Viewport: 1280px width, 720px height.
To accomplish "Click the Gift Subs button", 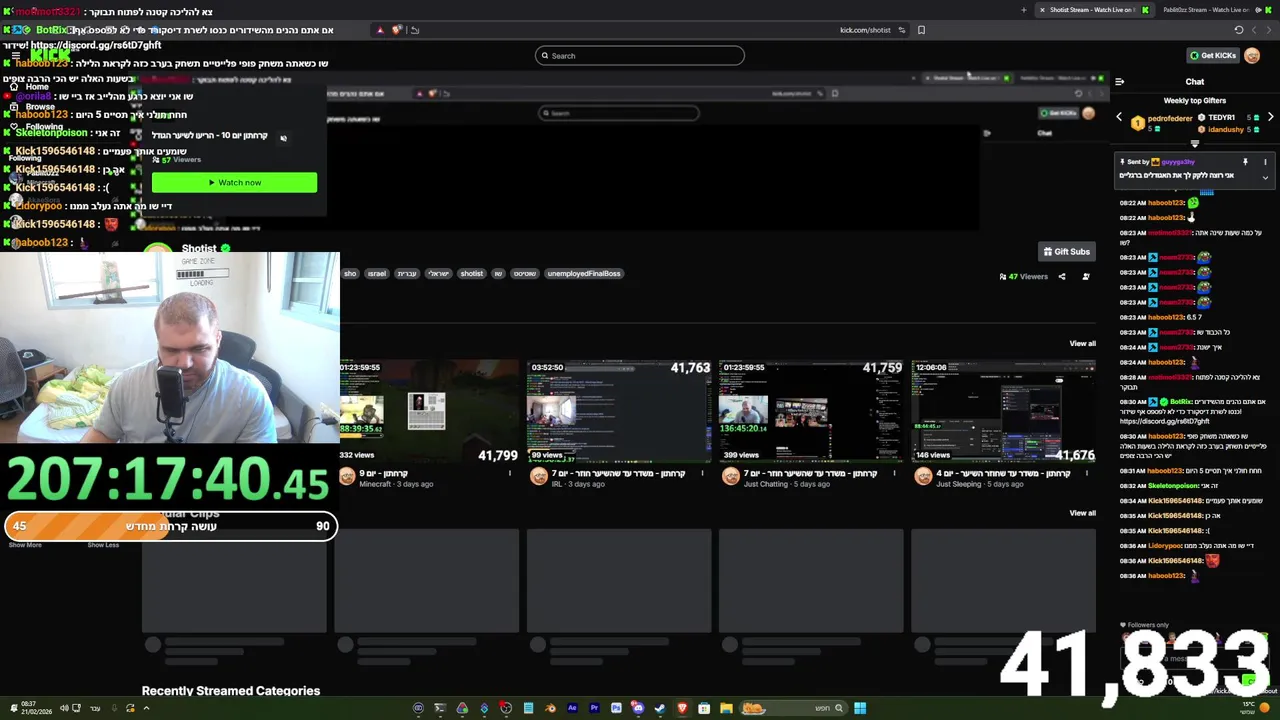I will point(1066,252).
